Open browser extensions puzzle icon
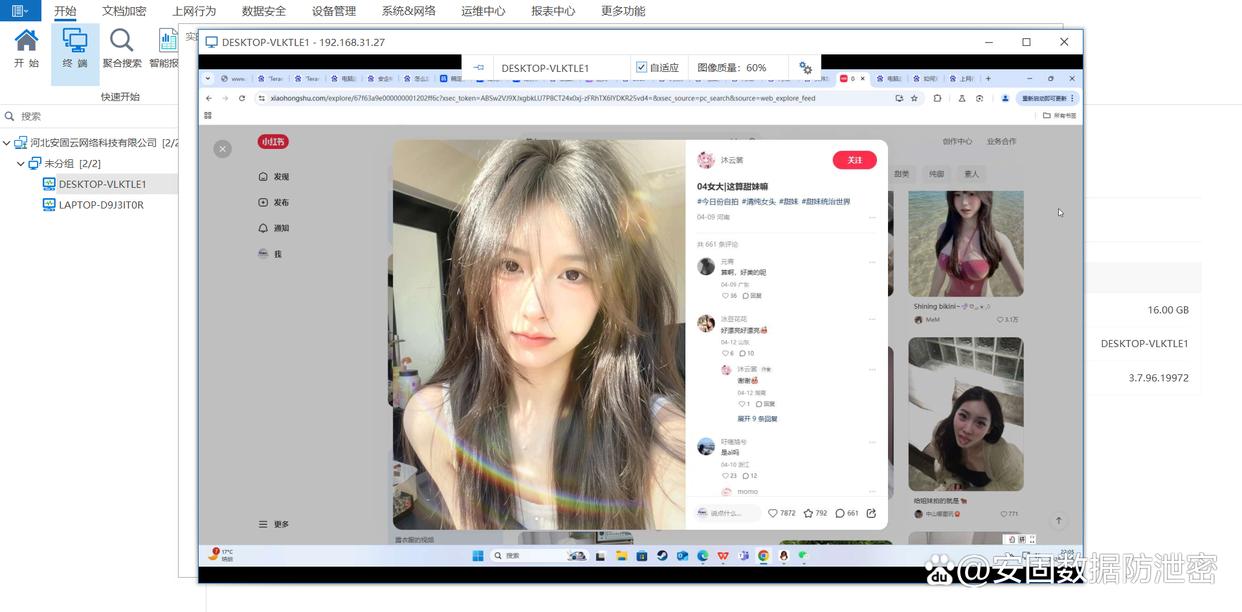Viewport: 1242px width, 612px height. [x=937, y=98]
